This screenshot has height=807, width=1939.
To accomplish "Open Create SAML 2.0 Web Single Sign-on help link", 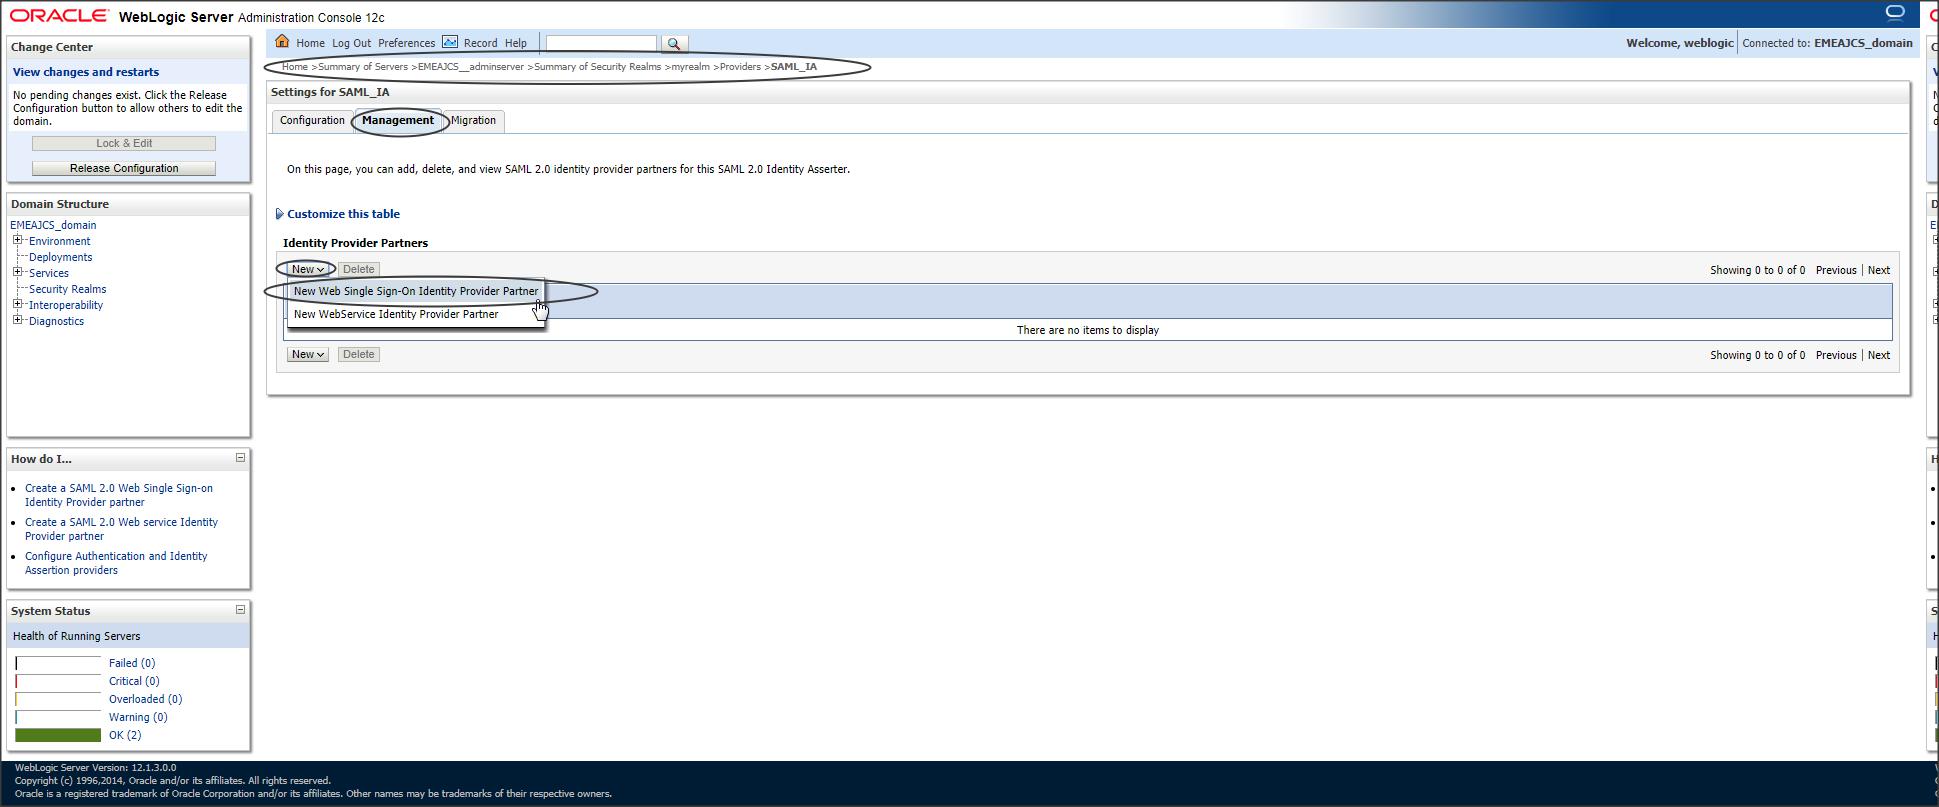I will [x=119, y=495].
